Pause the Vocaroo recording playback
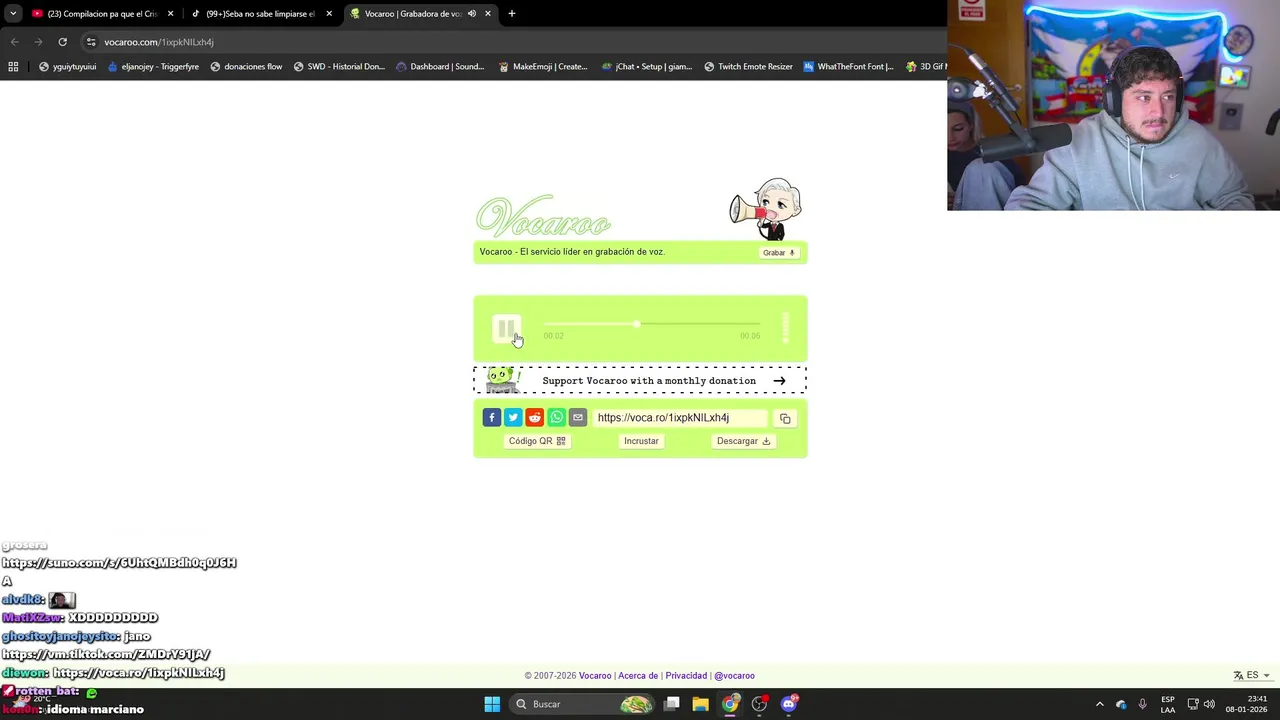The image size is (1280, 720). [506, 329]
